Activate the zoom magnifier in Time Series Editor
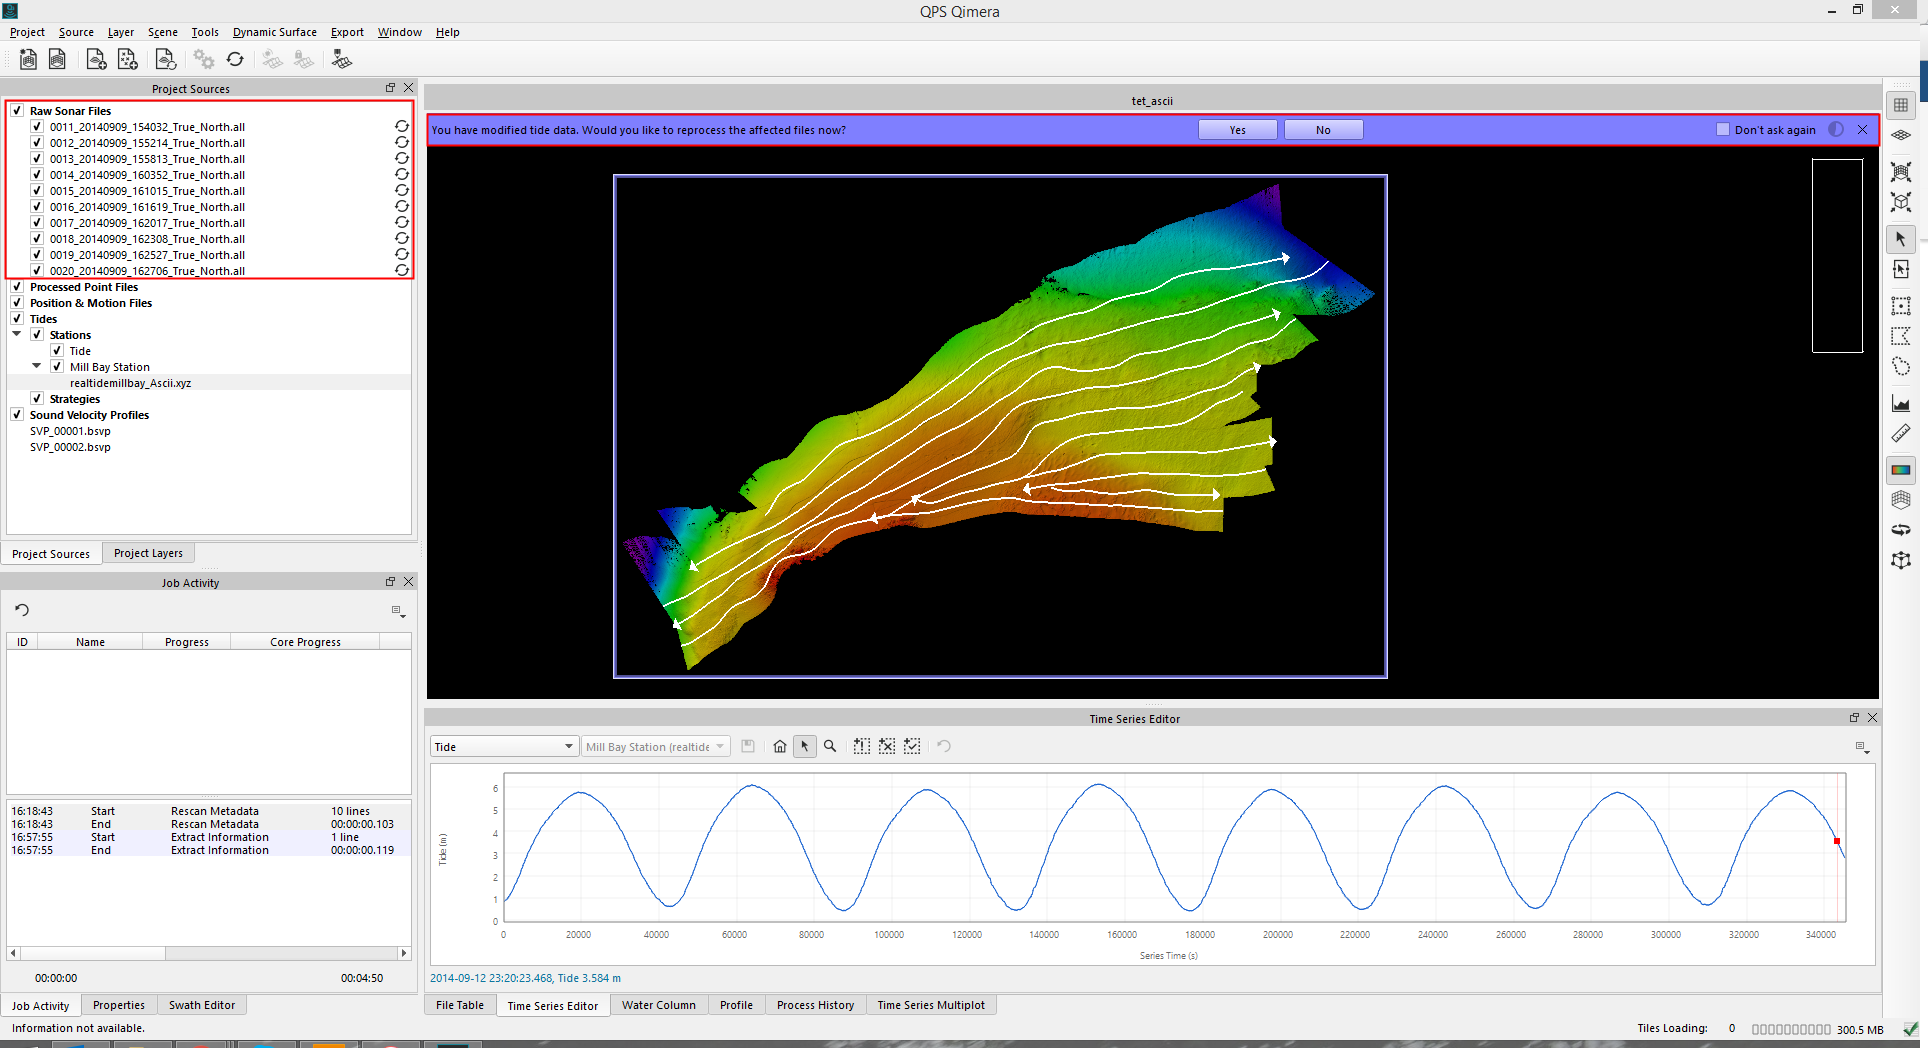 pyautogui.click(x=830, y=747)
